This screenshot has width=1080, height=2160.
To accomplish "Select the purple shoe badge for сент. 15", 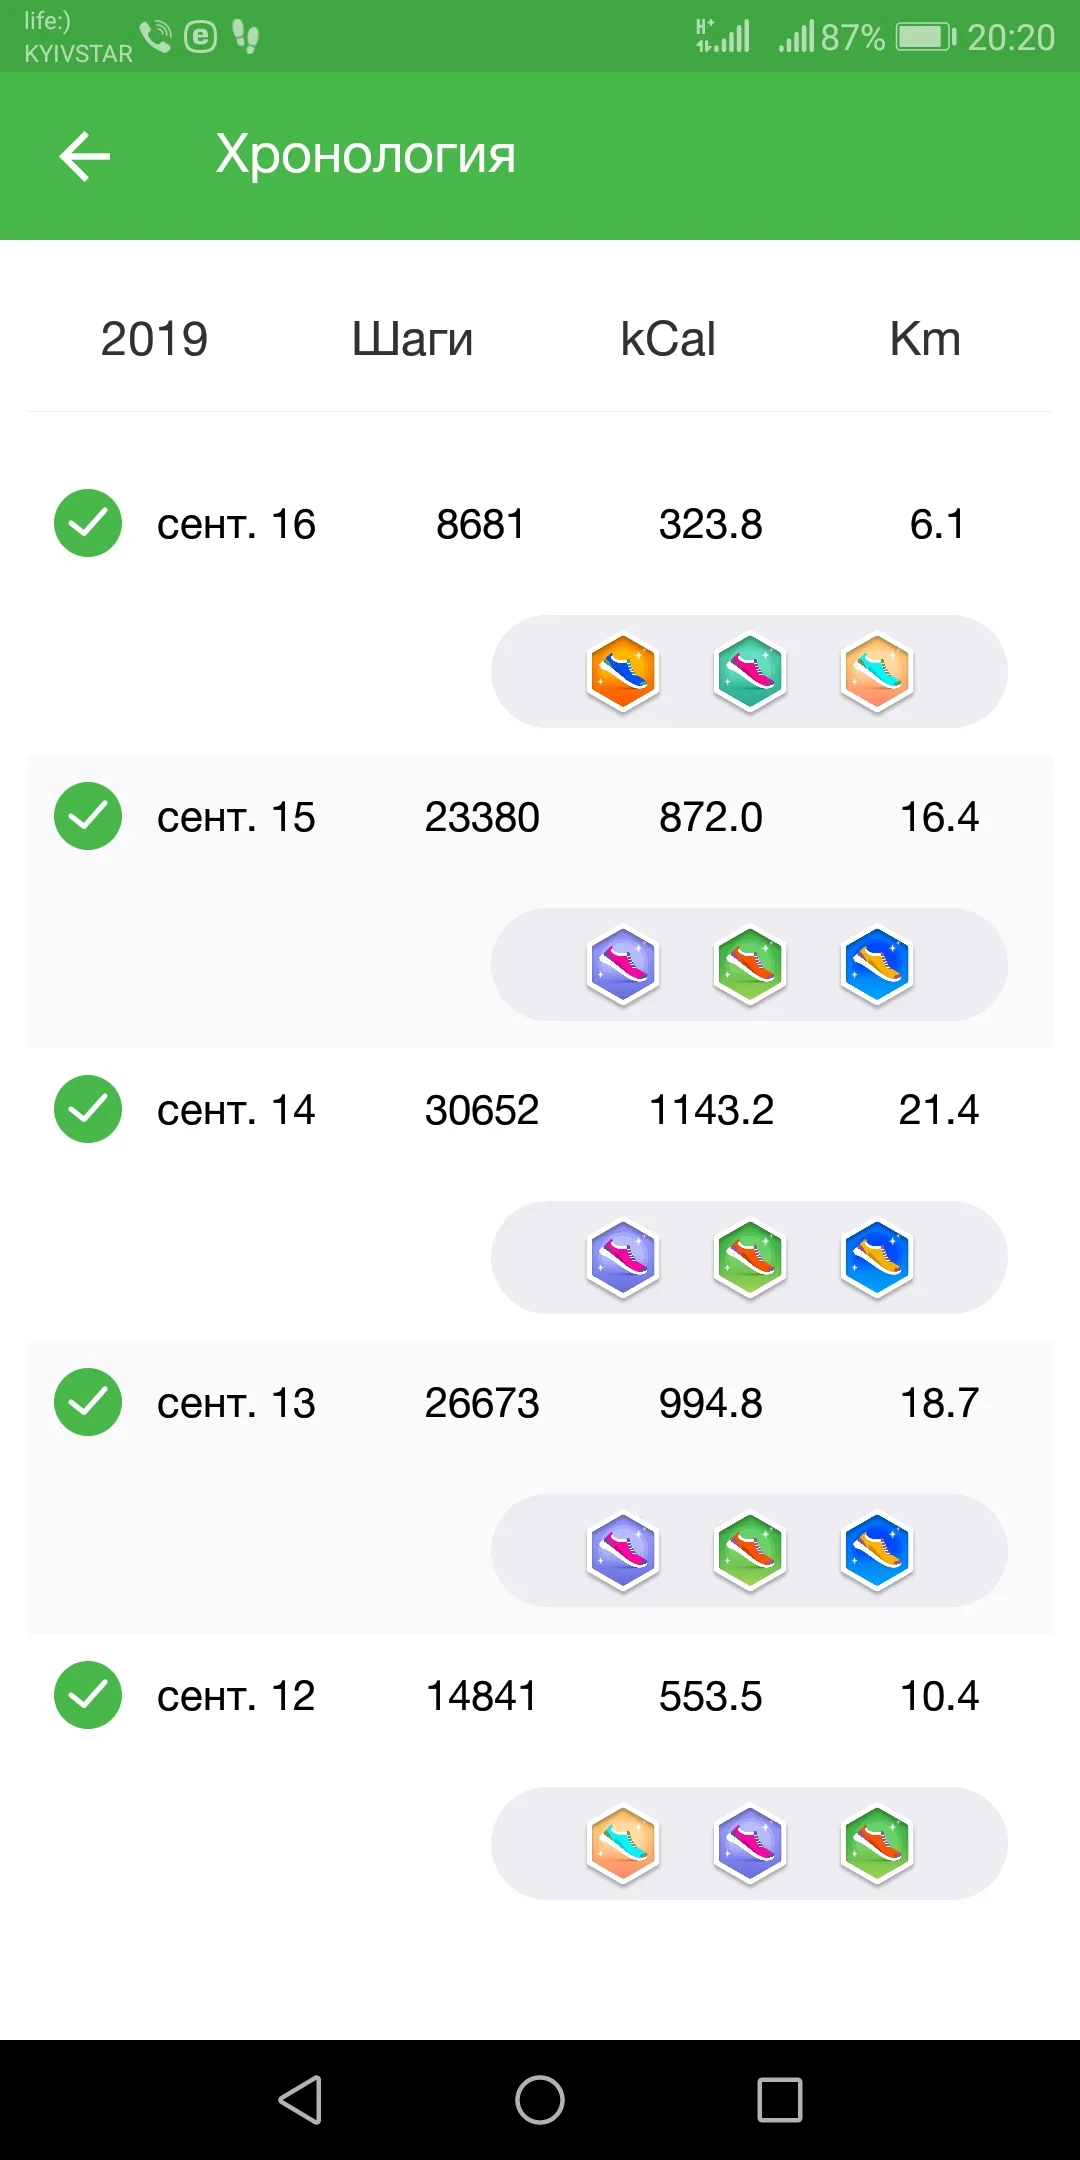I will tap(622, 964).
